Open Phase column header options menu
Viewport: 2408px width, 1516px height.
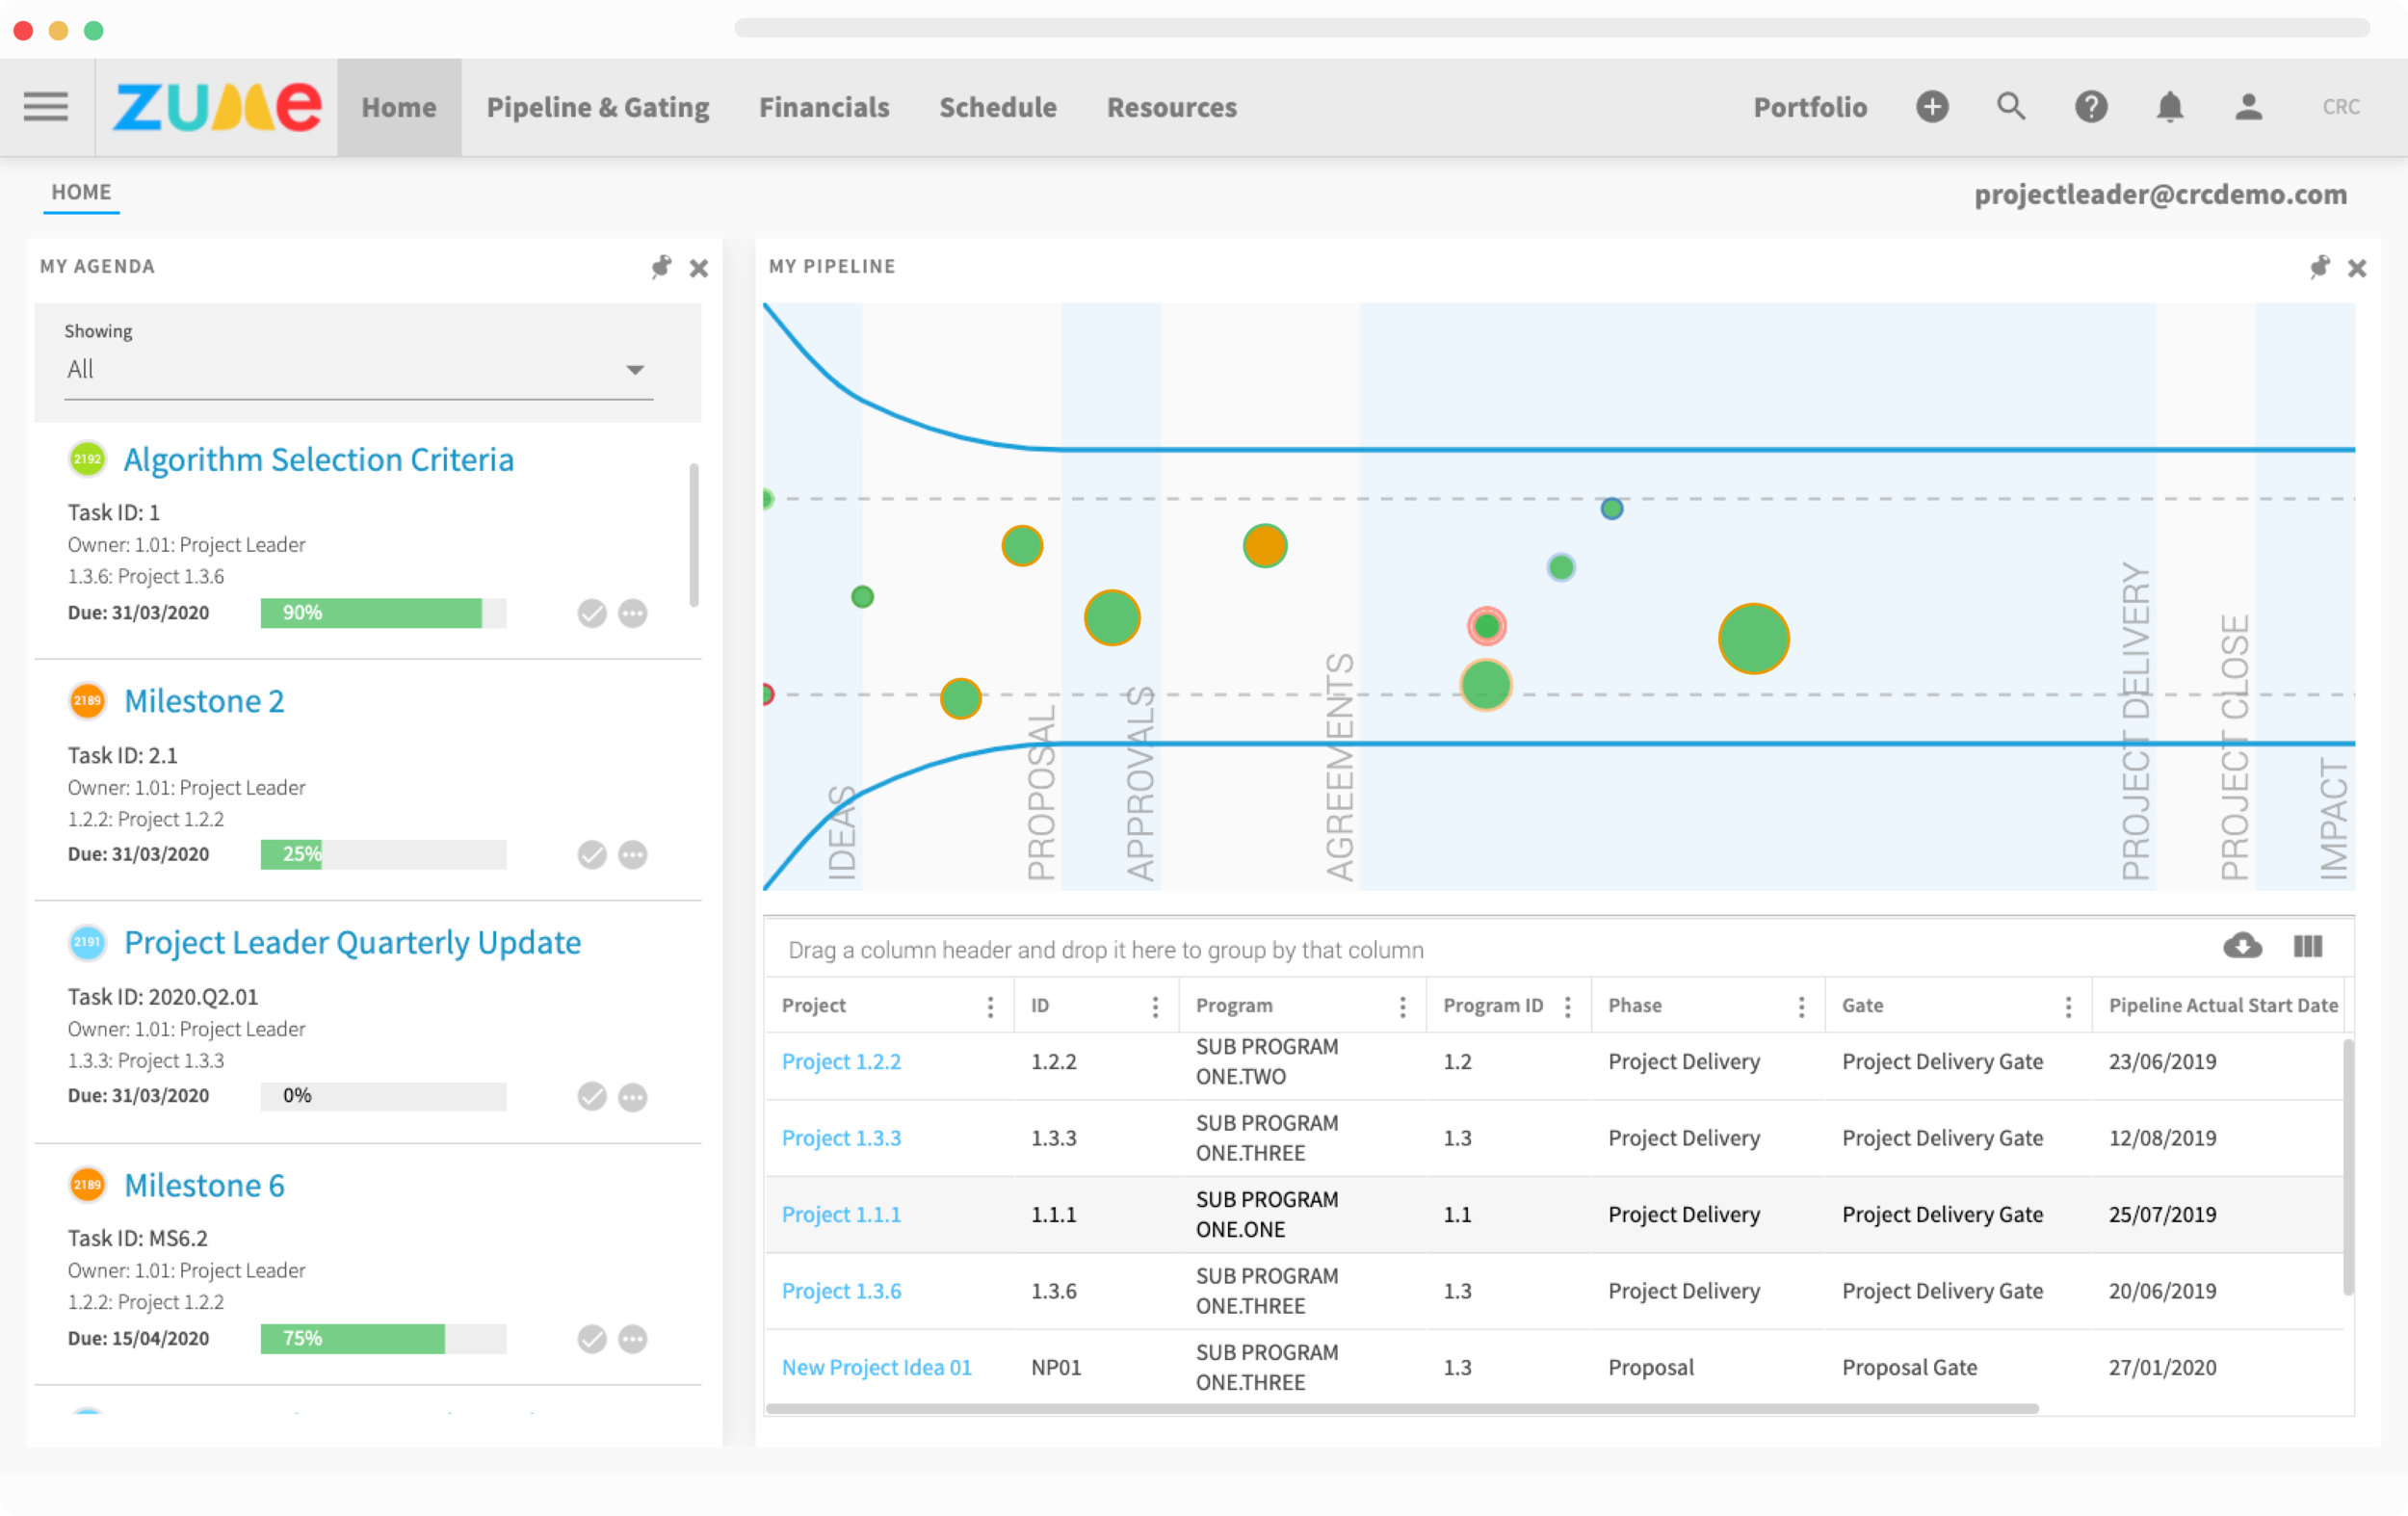[x=1801, y=1006]
